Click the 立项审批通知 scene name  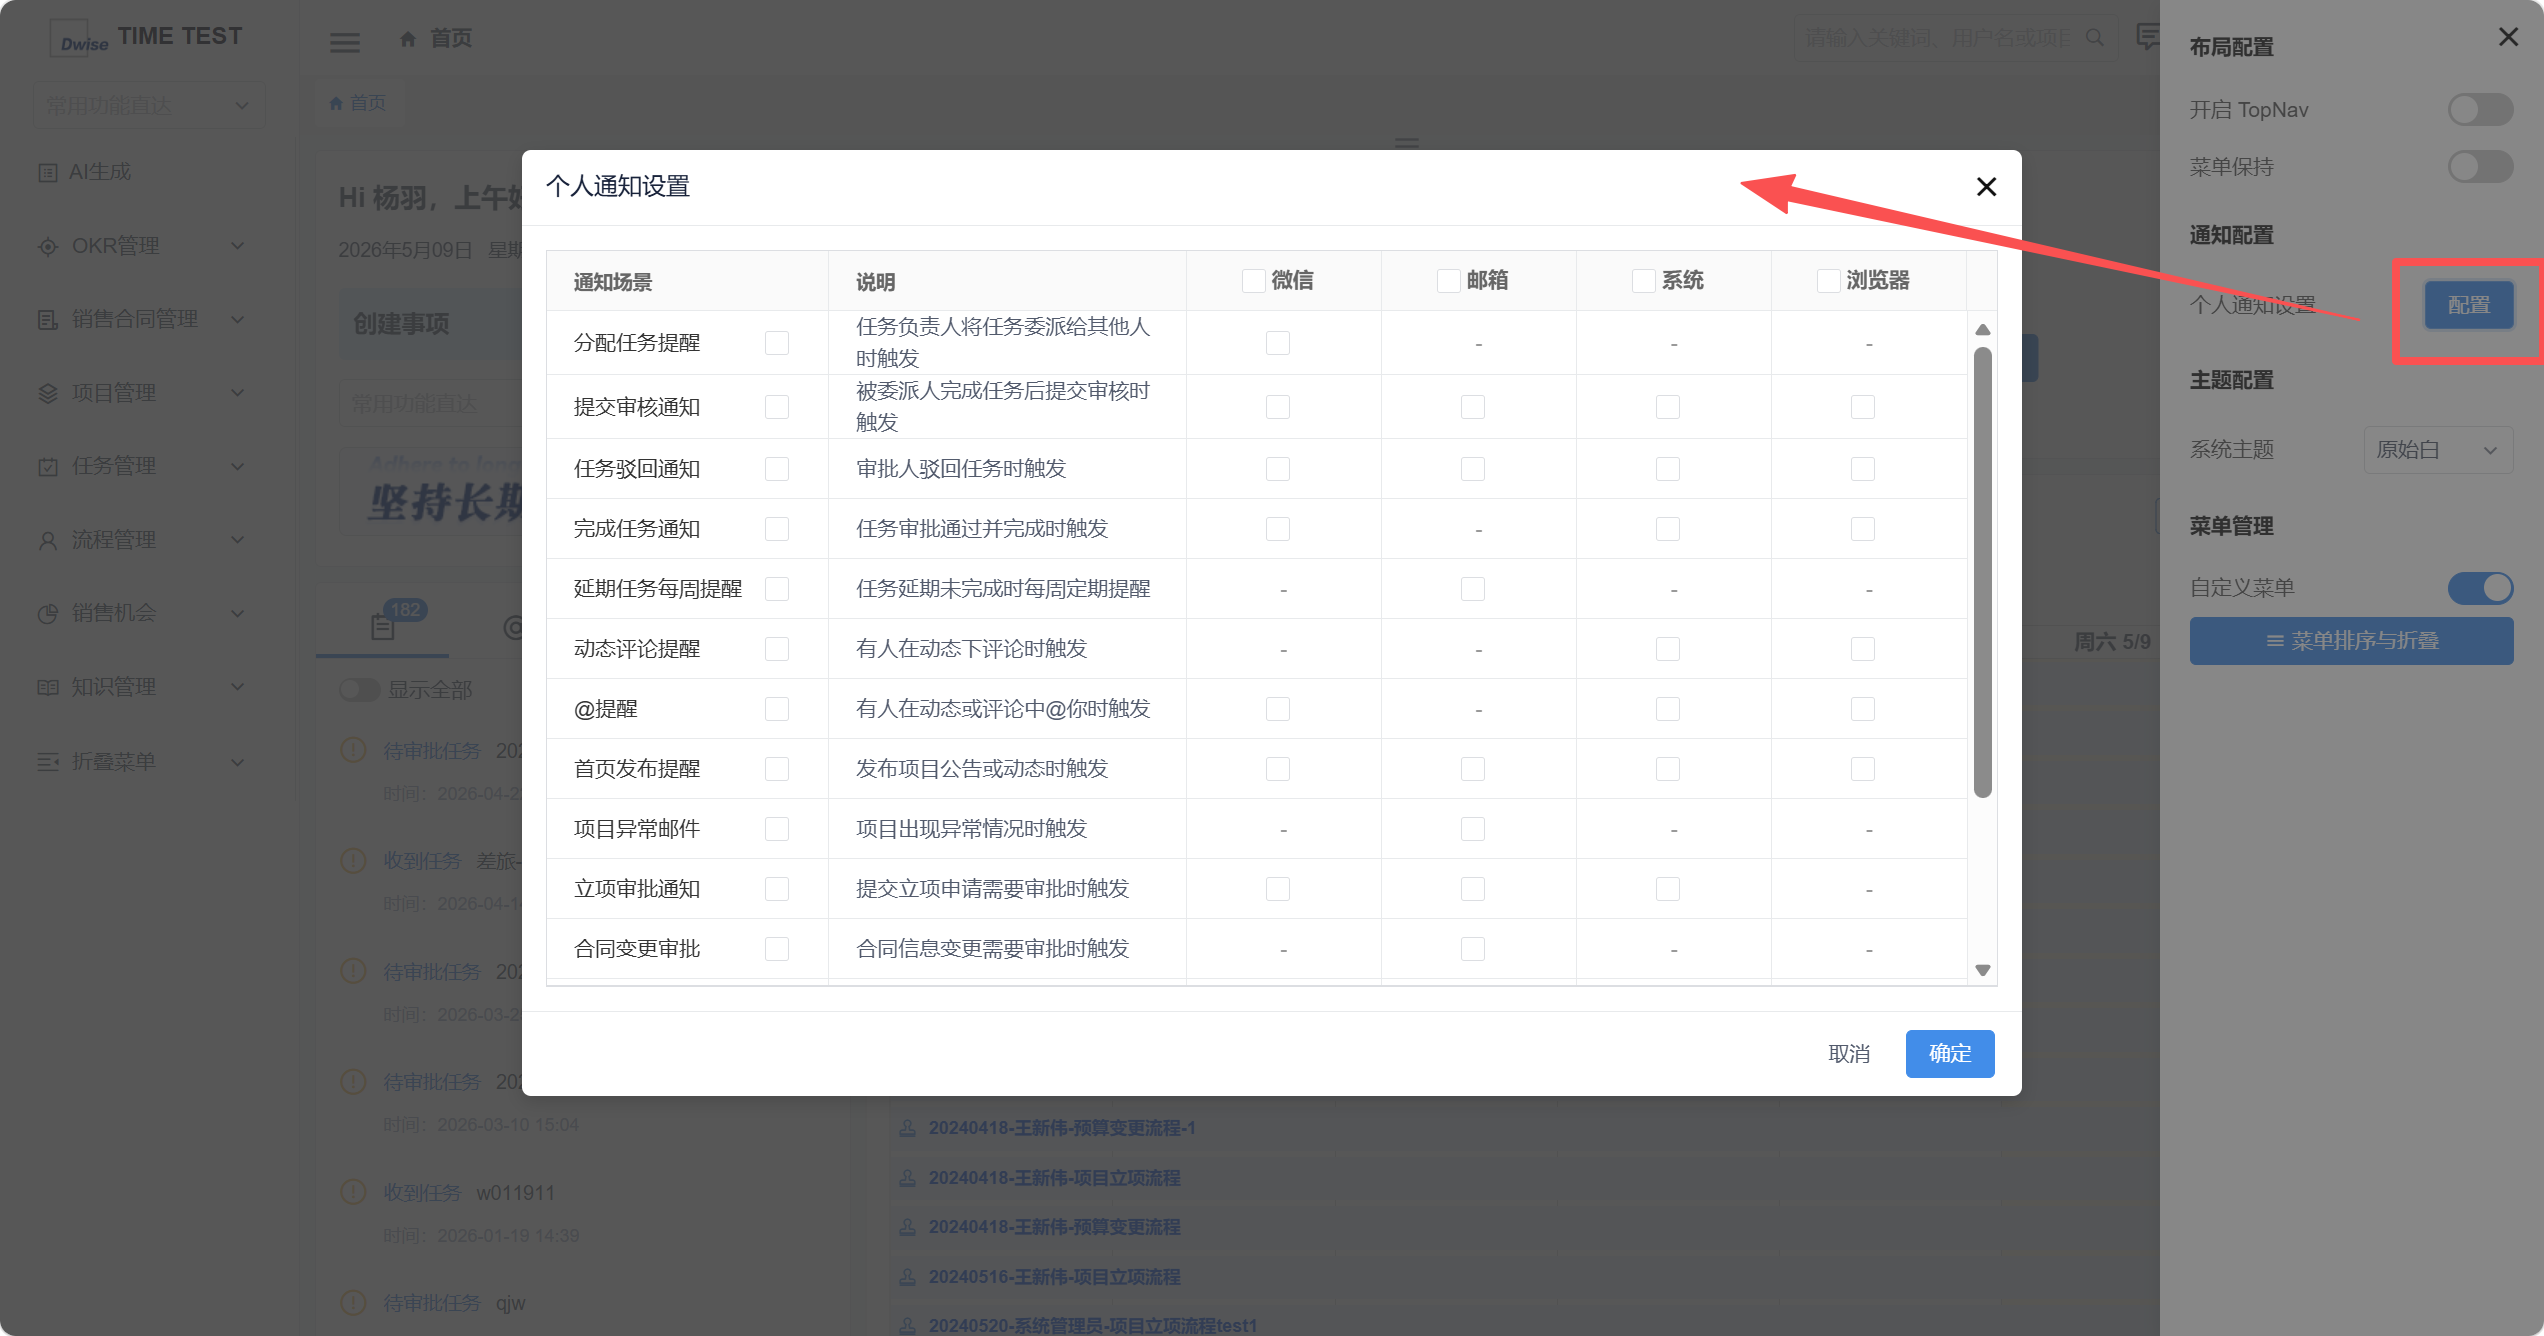click(637, 889)
